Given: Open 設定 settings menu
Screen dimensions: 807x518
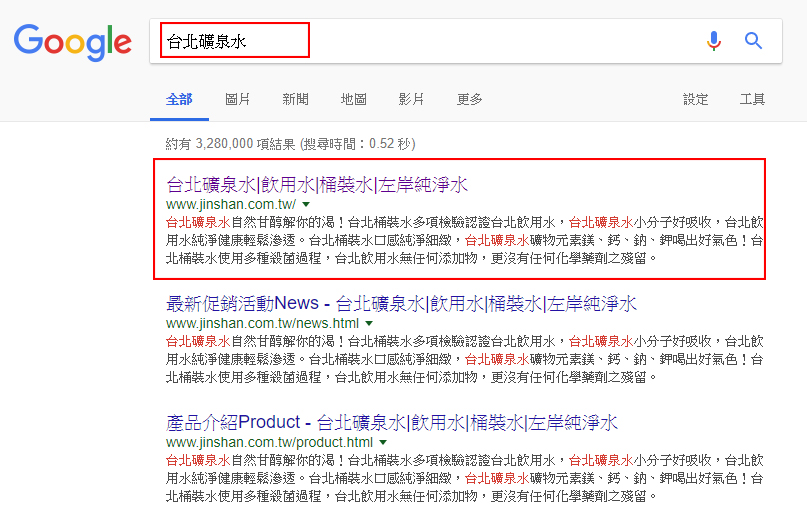Looking at the screenshot, I should pyautogui.click(x=695, y=99).
